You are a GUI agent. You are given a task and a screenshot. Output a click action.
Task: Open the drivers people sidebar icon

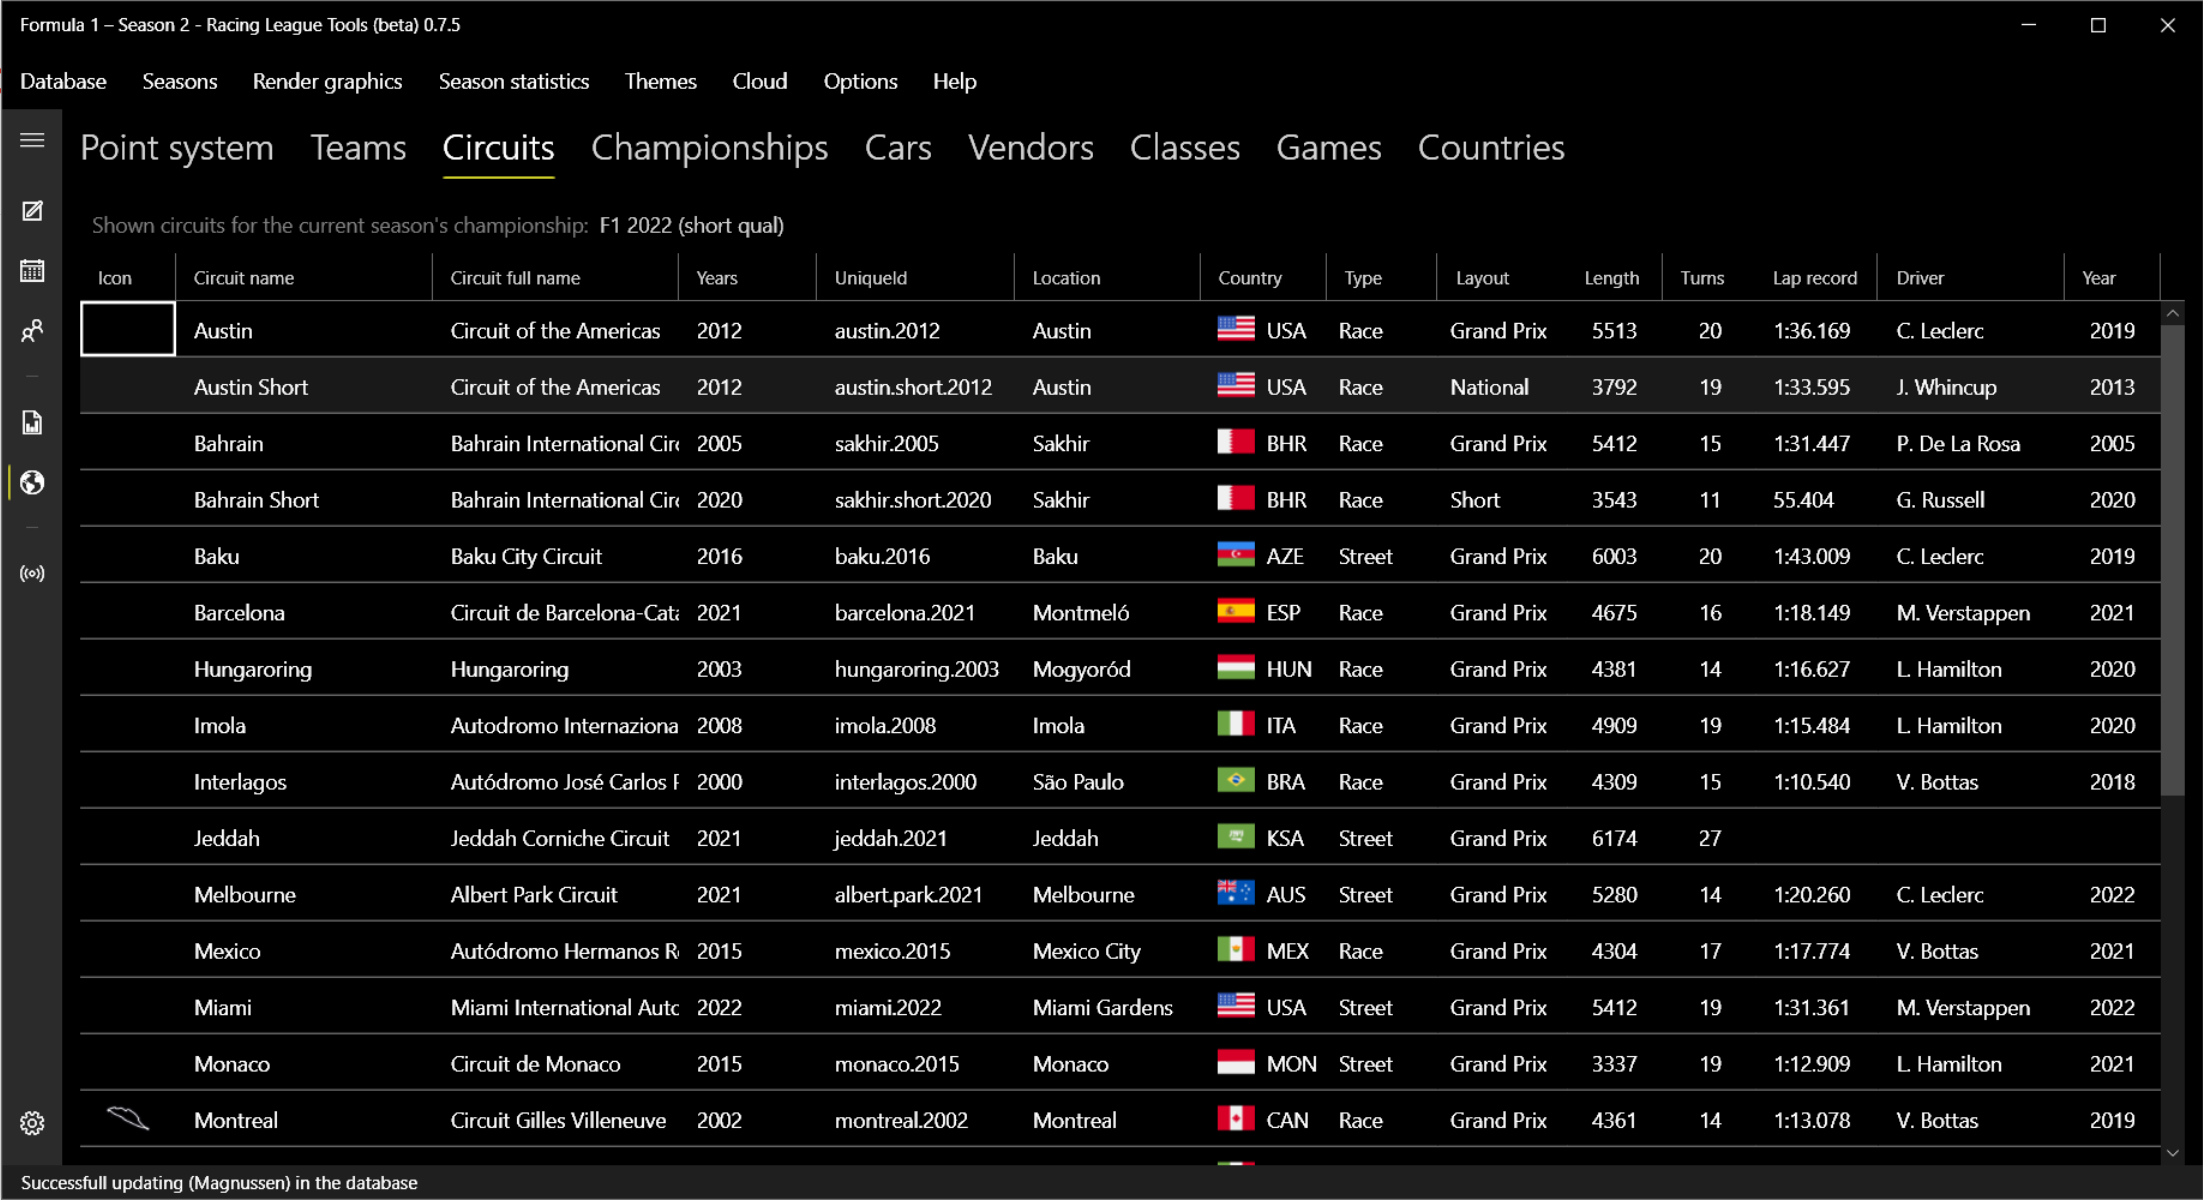tap(32, 331)
